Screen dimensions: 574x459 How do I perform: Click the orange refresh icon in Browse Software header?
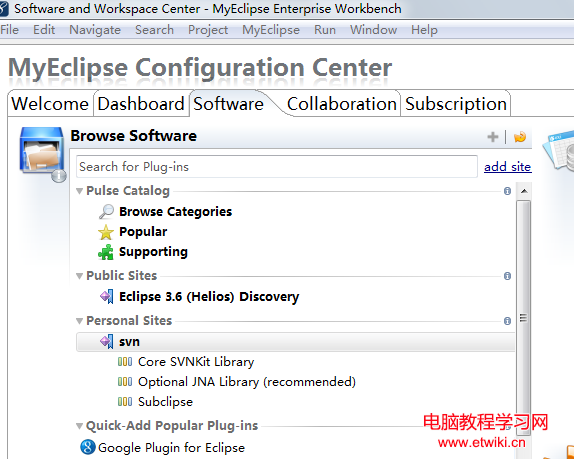520,137
